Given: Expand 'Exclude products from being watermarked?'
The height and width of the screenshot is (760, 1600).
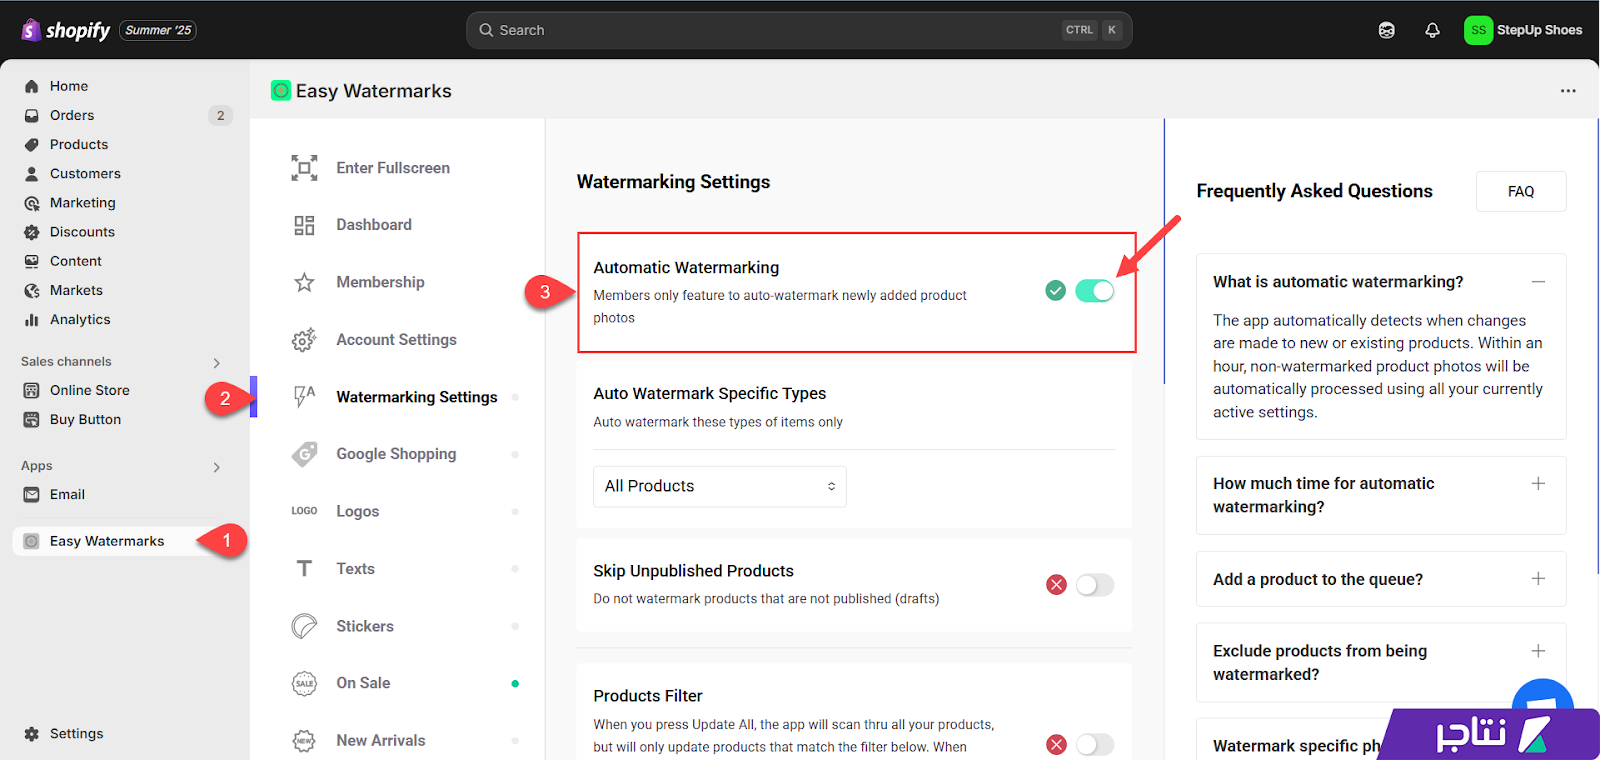Looking at the screenshot, I should pyautogui.click(x=1538, y=651).
